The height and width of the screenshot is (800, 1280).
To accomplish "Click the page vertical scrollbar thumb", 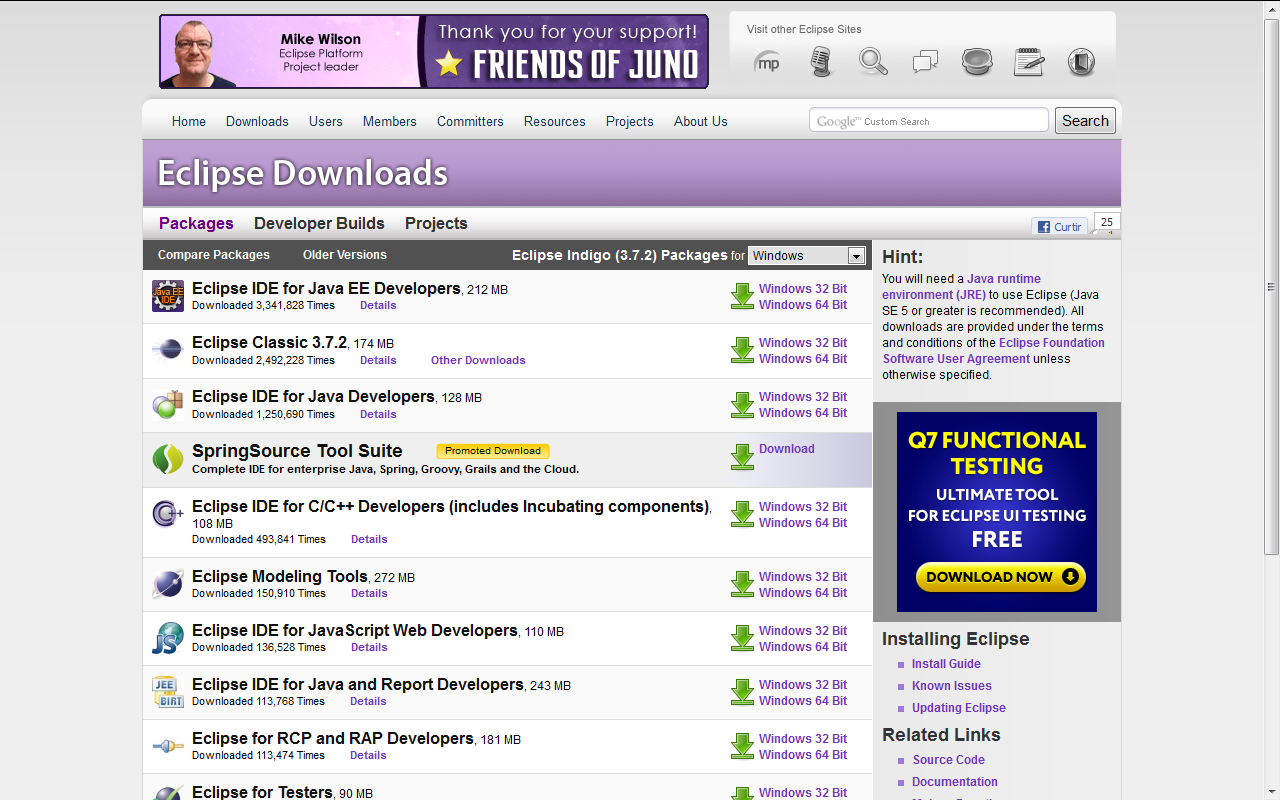I will (1271, 285).
